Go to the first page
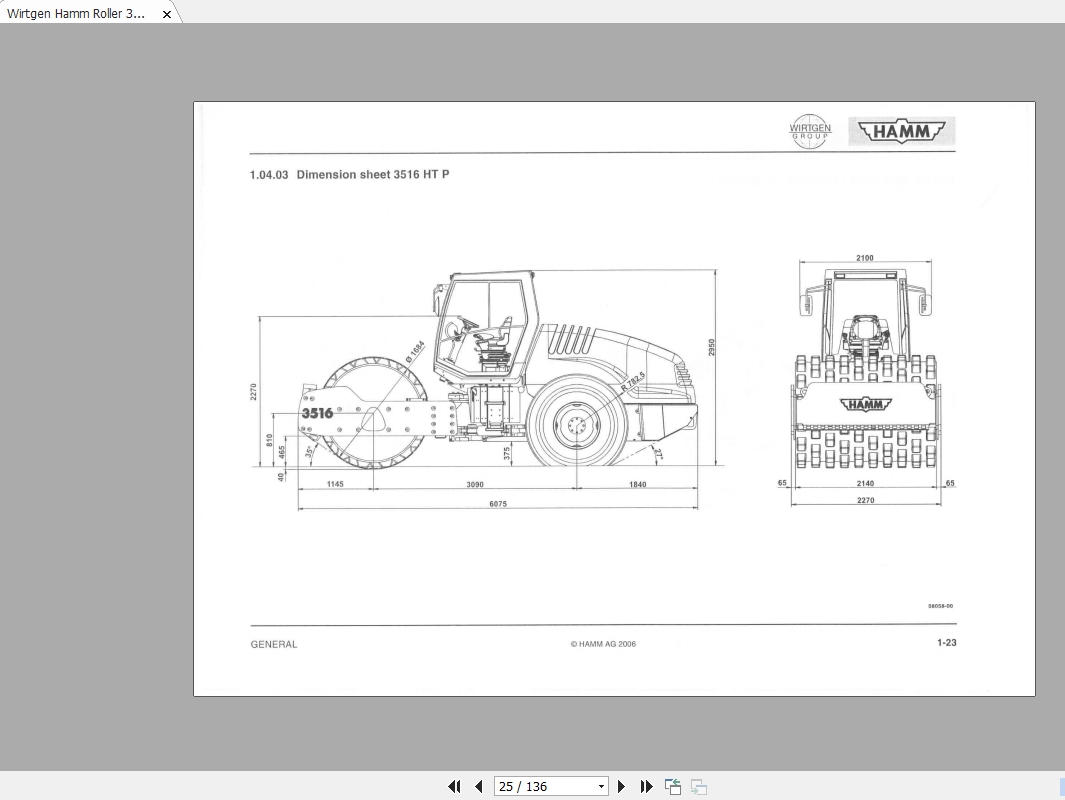Image resolution: width=1065 pixels, height=800 pixels. point(454,786)
